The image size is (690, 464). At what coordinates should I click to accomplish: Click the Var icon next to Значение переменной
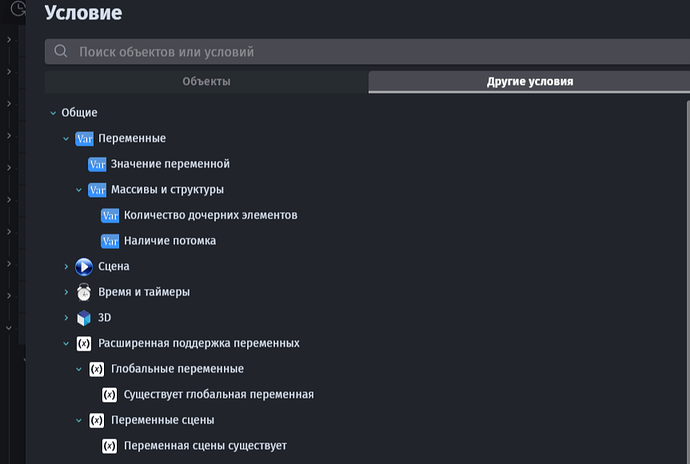point(97,164)
